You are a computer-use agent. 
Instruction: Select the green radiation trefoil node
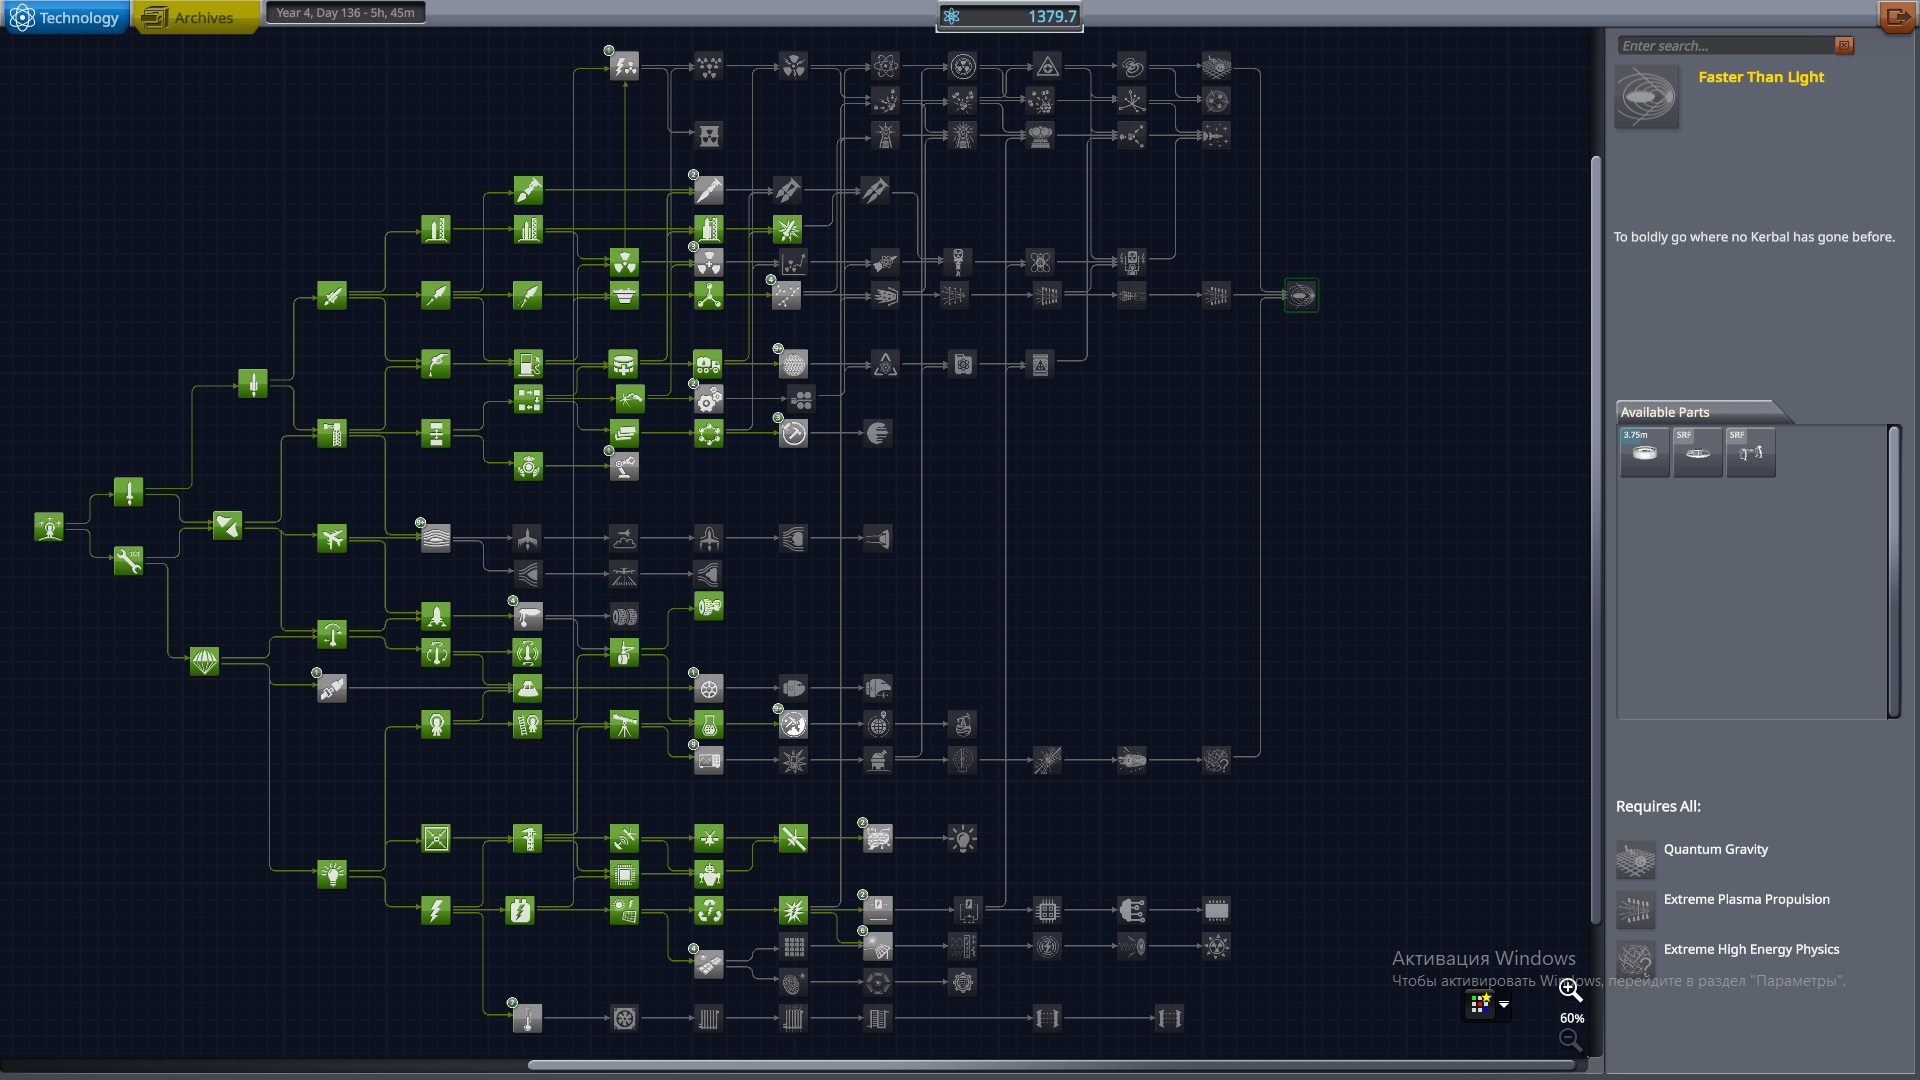click(624, 262)
